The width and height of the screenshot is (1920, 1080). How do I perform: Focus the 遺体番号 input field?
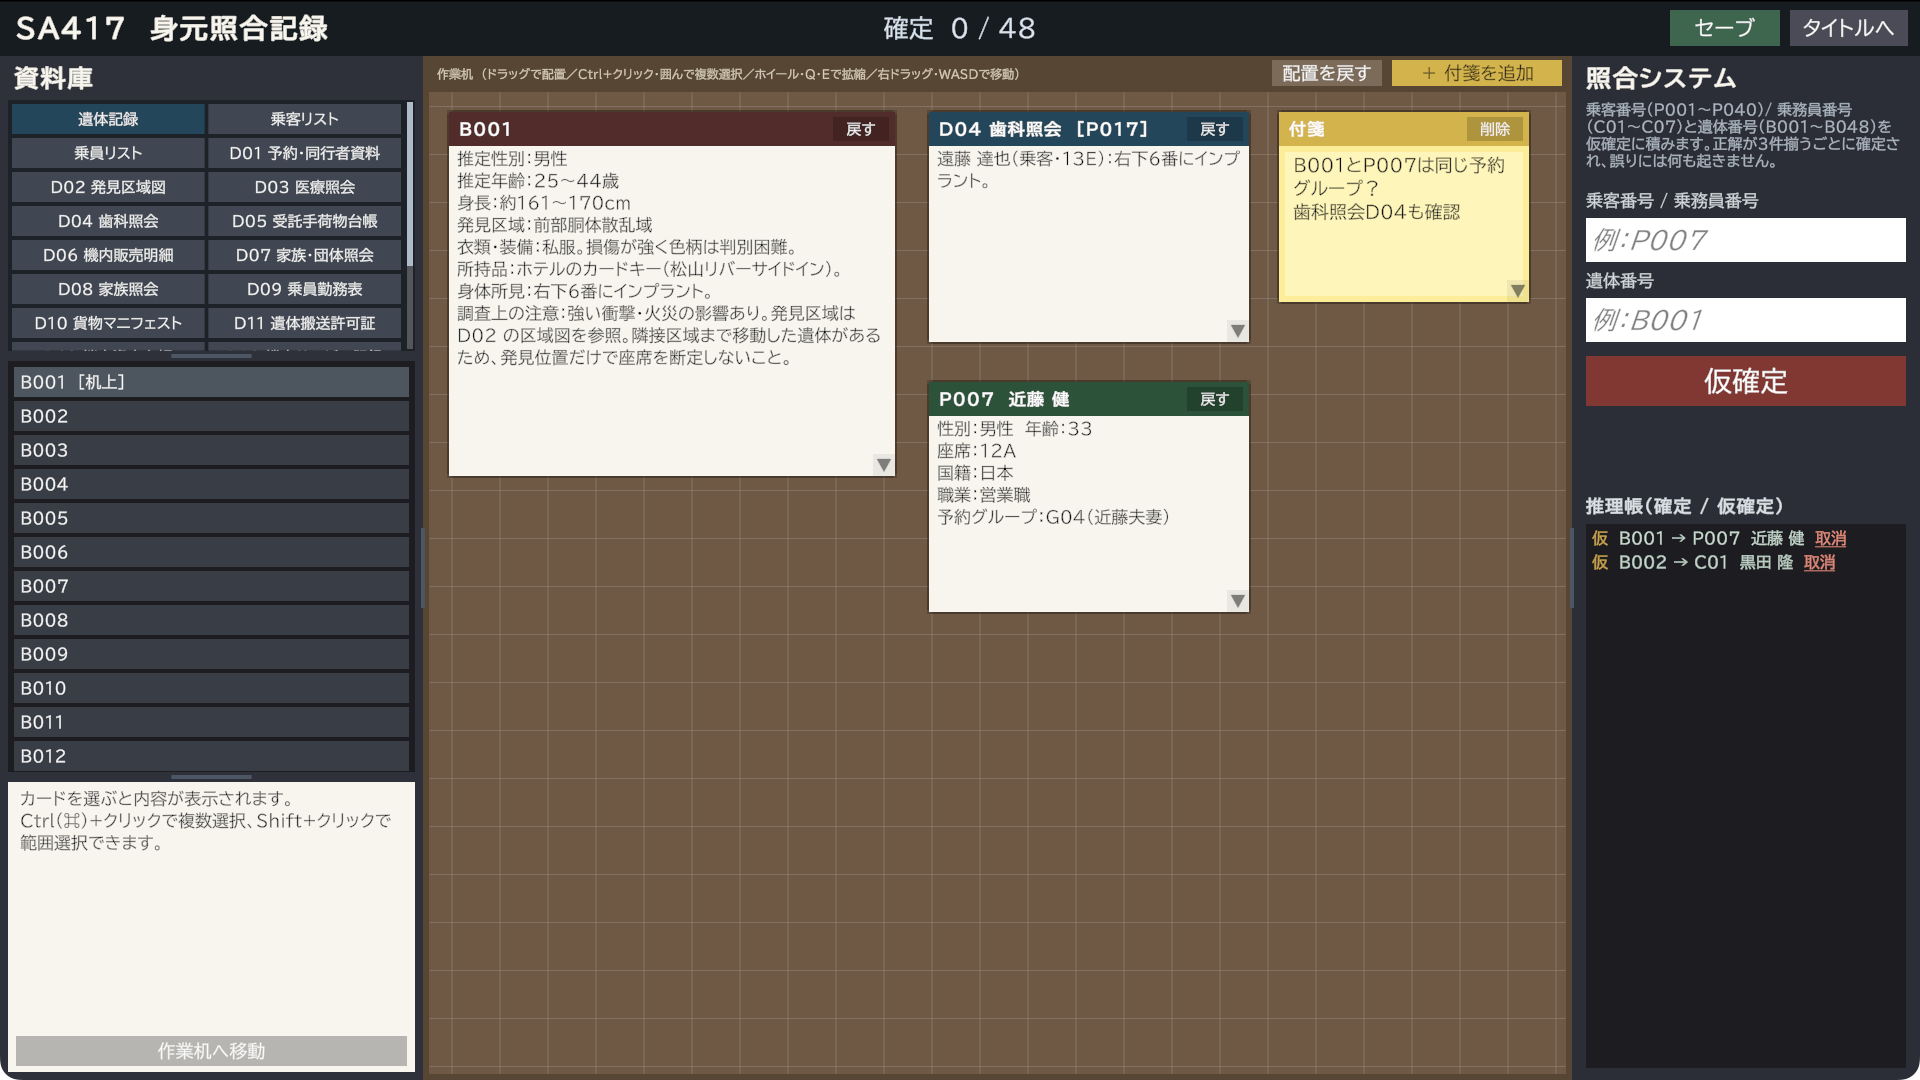click(x=1745, y=320)
